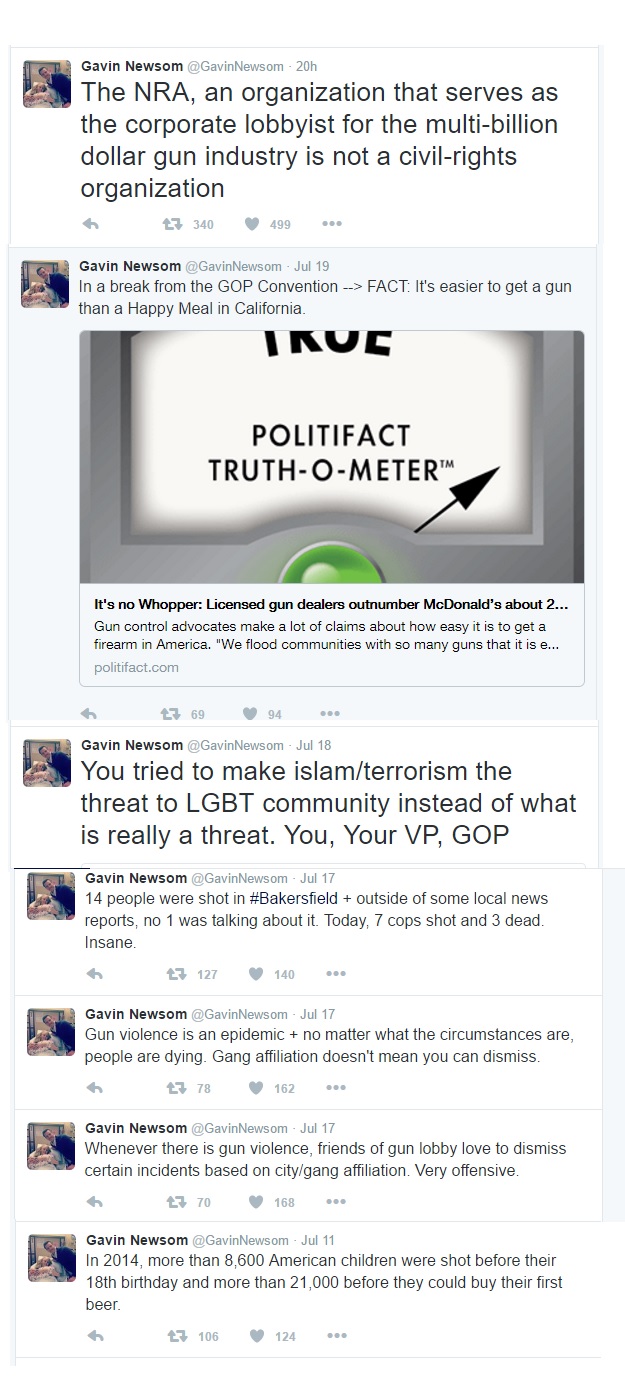Reply to the Bakersfield shooting tweet
The width and height of the screenshot is (625, 1381).
point(94,974)
